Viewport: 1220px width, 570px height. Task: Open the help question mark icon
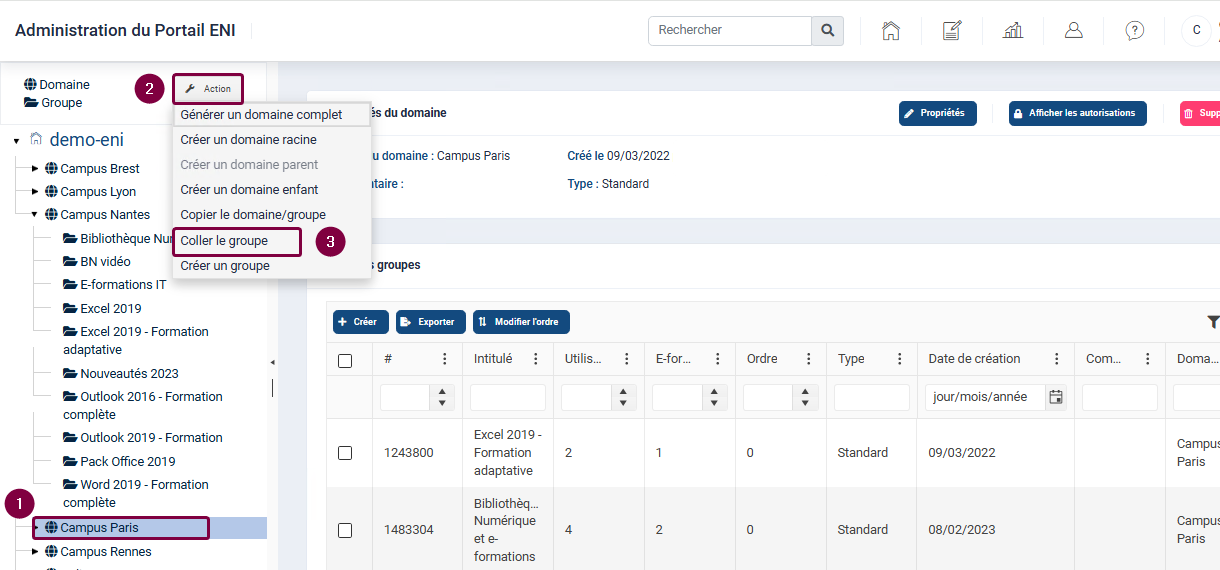1135,30
